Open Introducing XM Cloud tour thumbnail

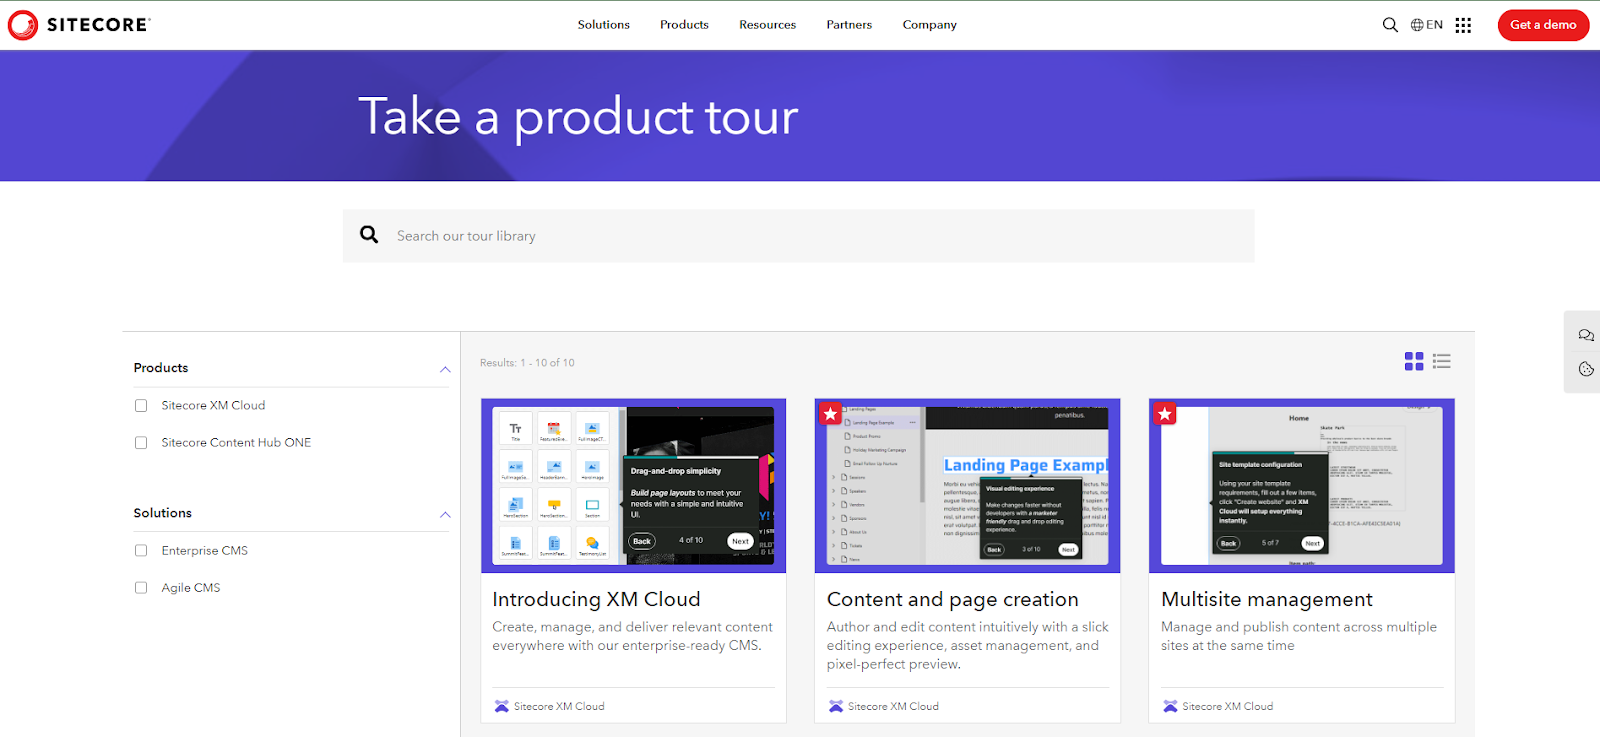(633, 486)
